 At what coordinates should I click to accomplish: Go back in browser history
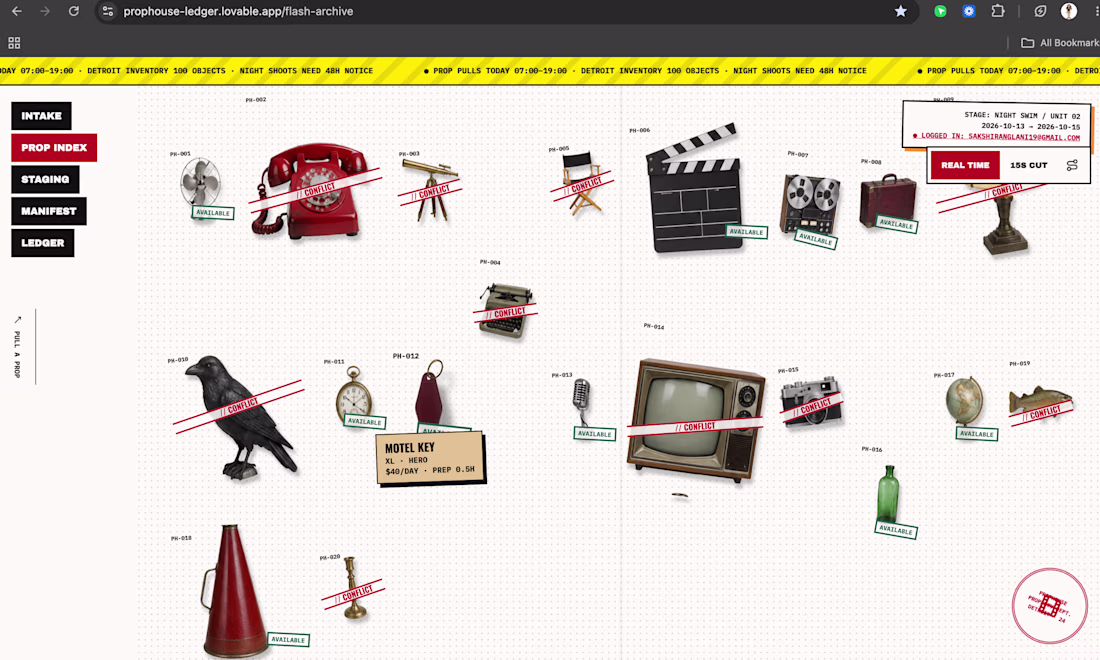click(x=17, y=11)
